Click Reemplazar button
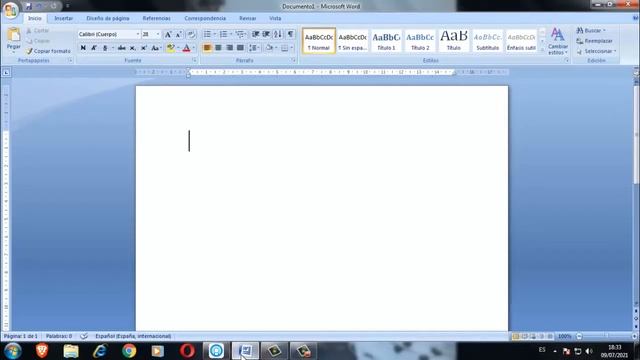This screenshot has height=360, width=640. coord(594,41)
